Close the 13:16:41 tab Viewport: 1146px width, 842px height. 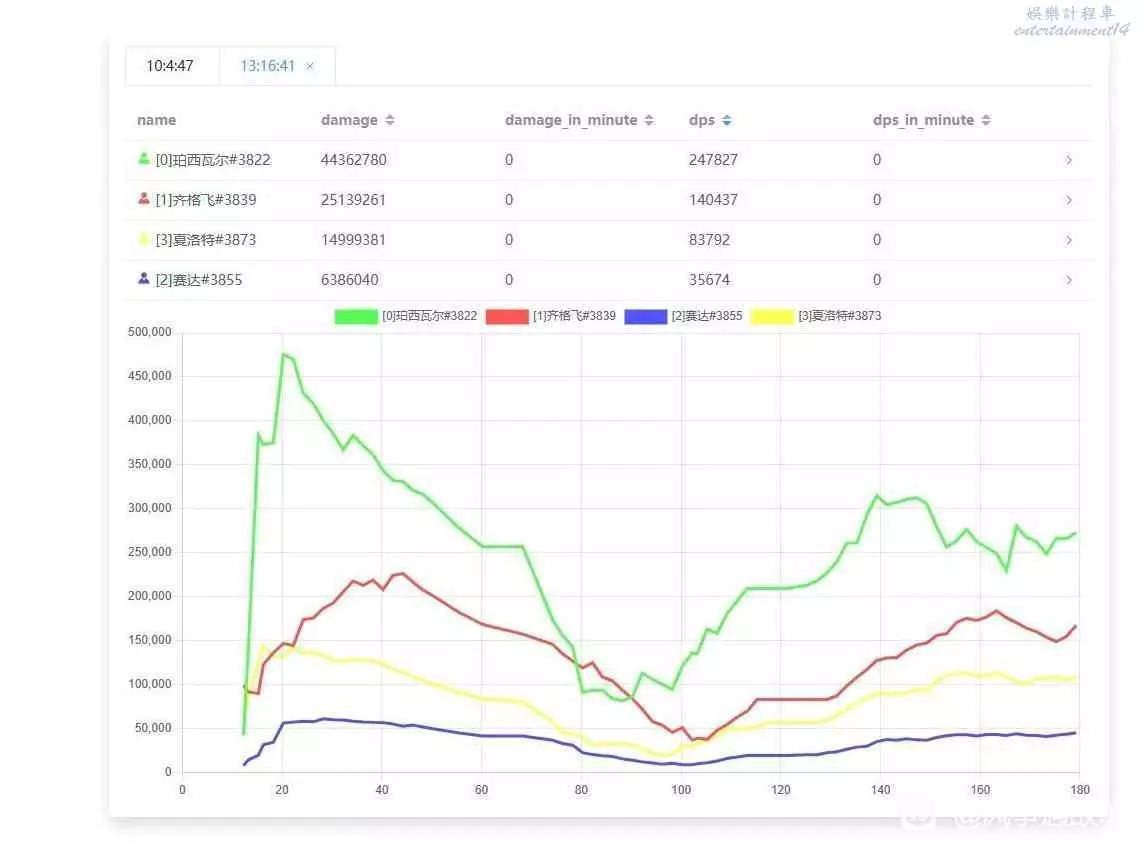coord(310,66)
